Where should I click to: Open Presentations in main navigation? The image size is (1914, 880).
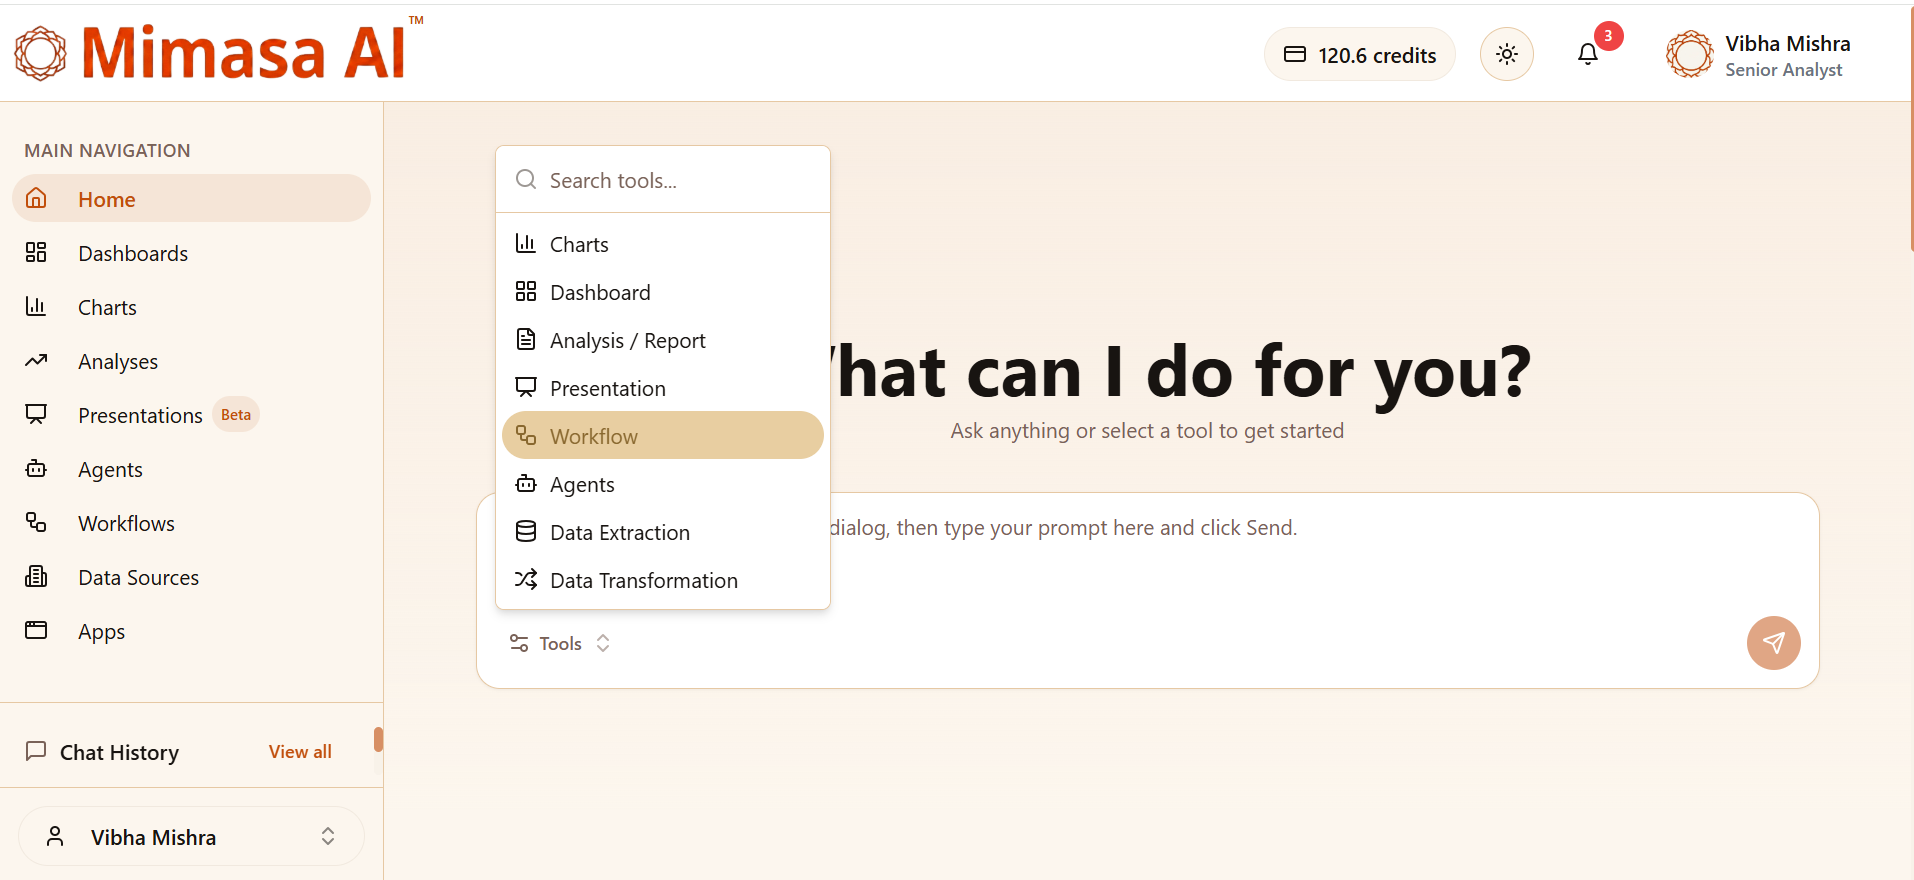(191, 415)
